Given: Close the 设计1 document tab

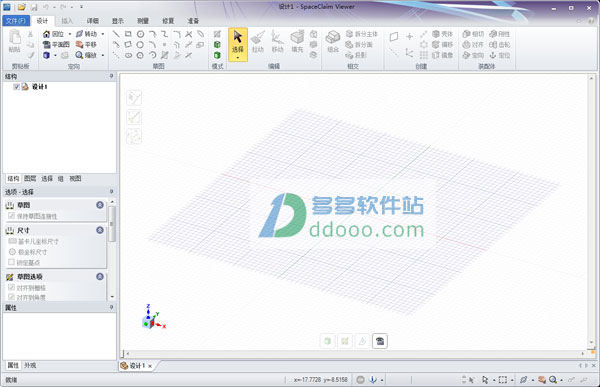Looking at the screenshot, I should click(150, 366).
